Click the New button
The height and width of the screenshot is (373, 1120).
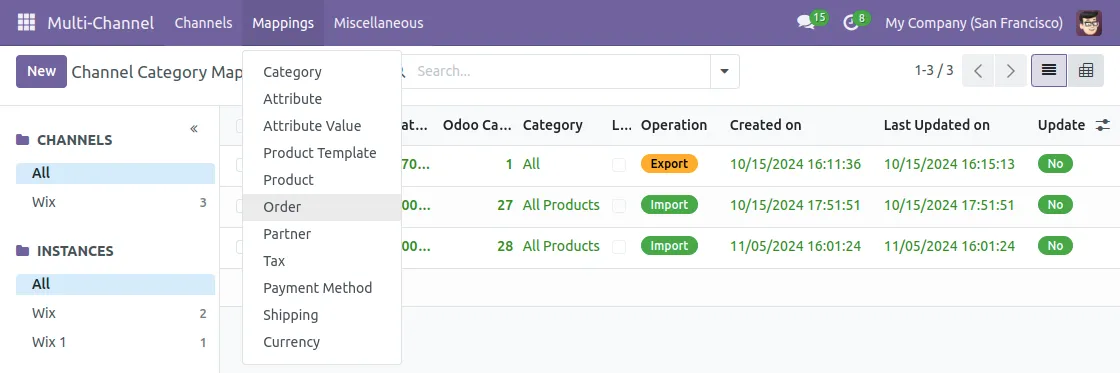[41, 71]
